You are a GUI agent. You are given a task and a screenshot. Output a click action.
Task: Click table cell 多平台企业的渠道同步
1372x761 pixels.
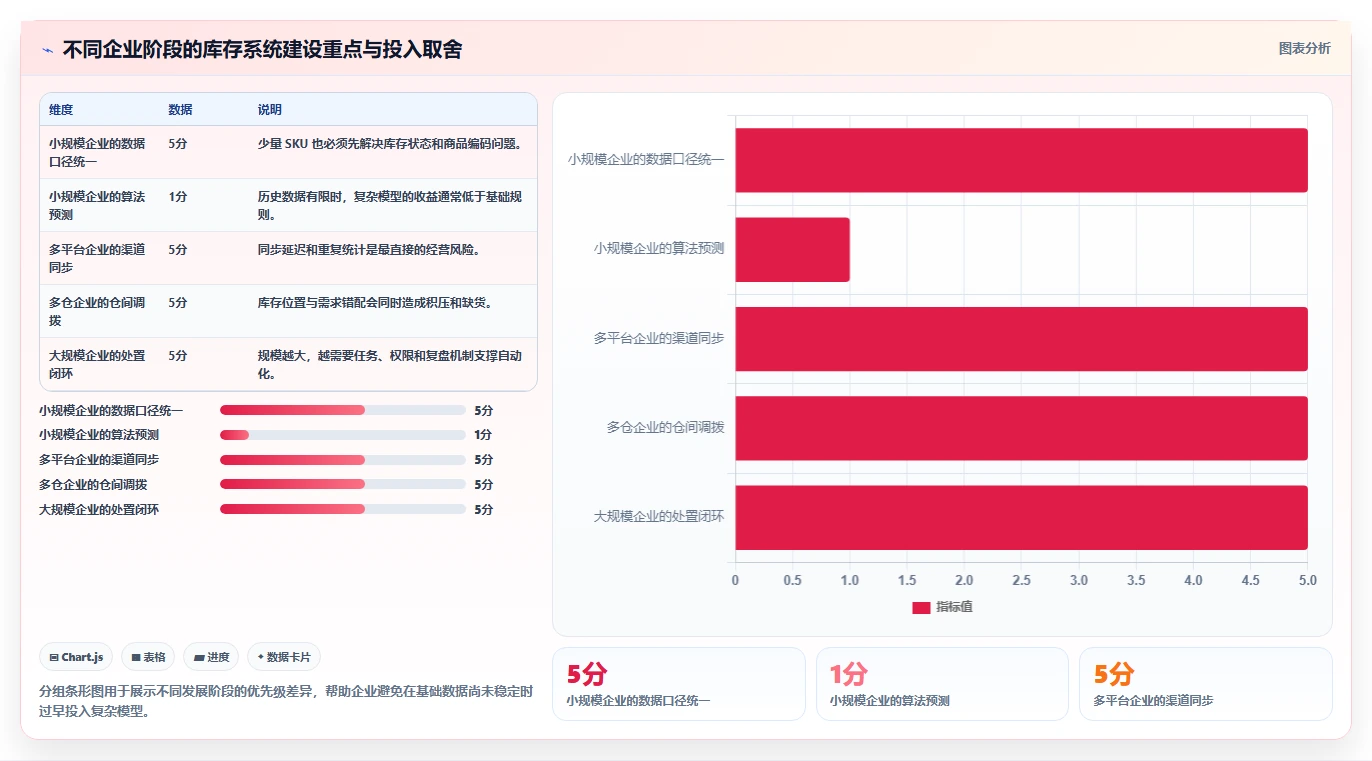tap(98, 258)
